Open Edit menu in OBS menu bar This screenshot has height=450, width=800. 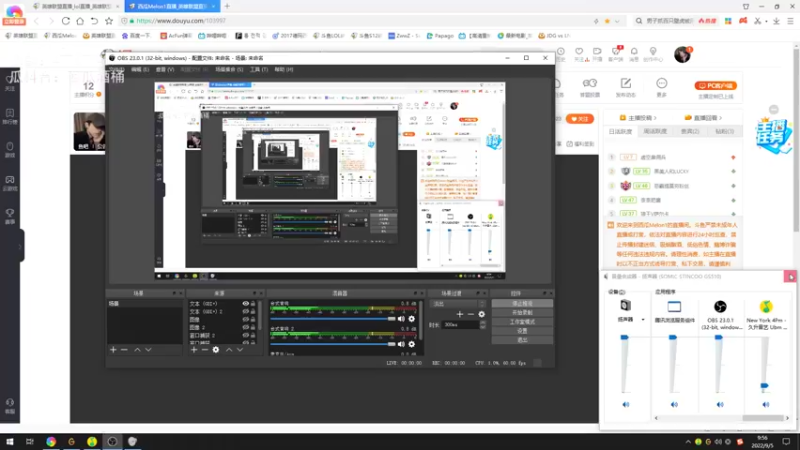(x=140, y=69)
